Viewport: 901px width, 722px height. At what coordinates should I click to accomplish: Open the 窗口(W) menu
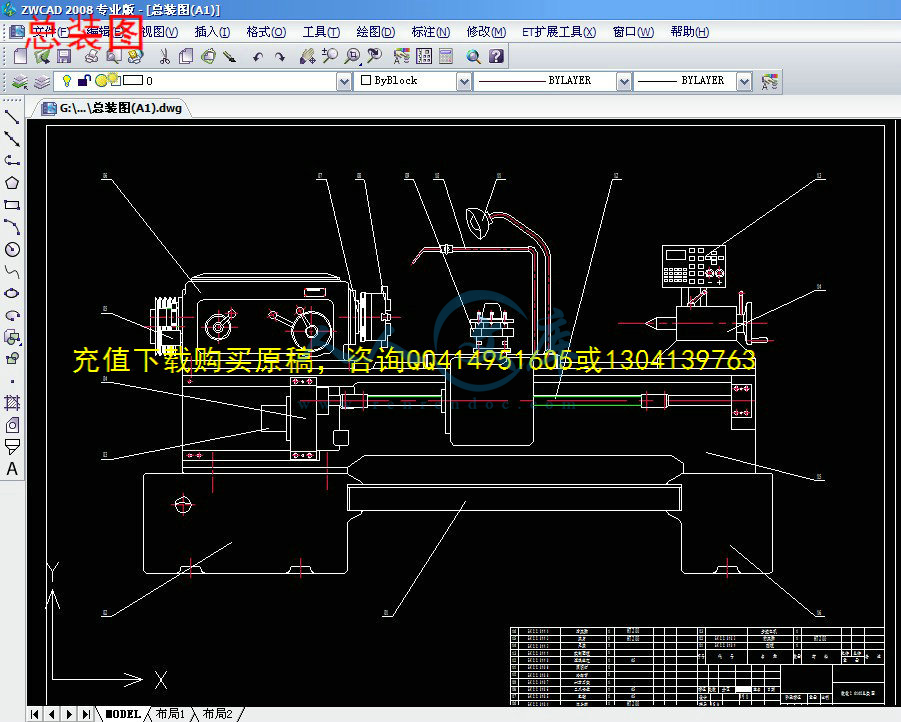pyautogui.click(x=633, y=32)
